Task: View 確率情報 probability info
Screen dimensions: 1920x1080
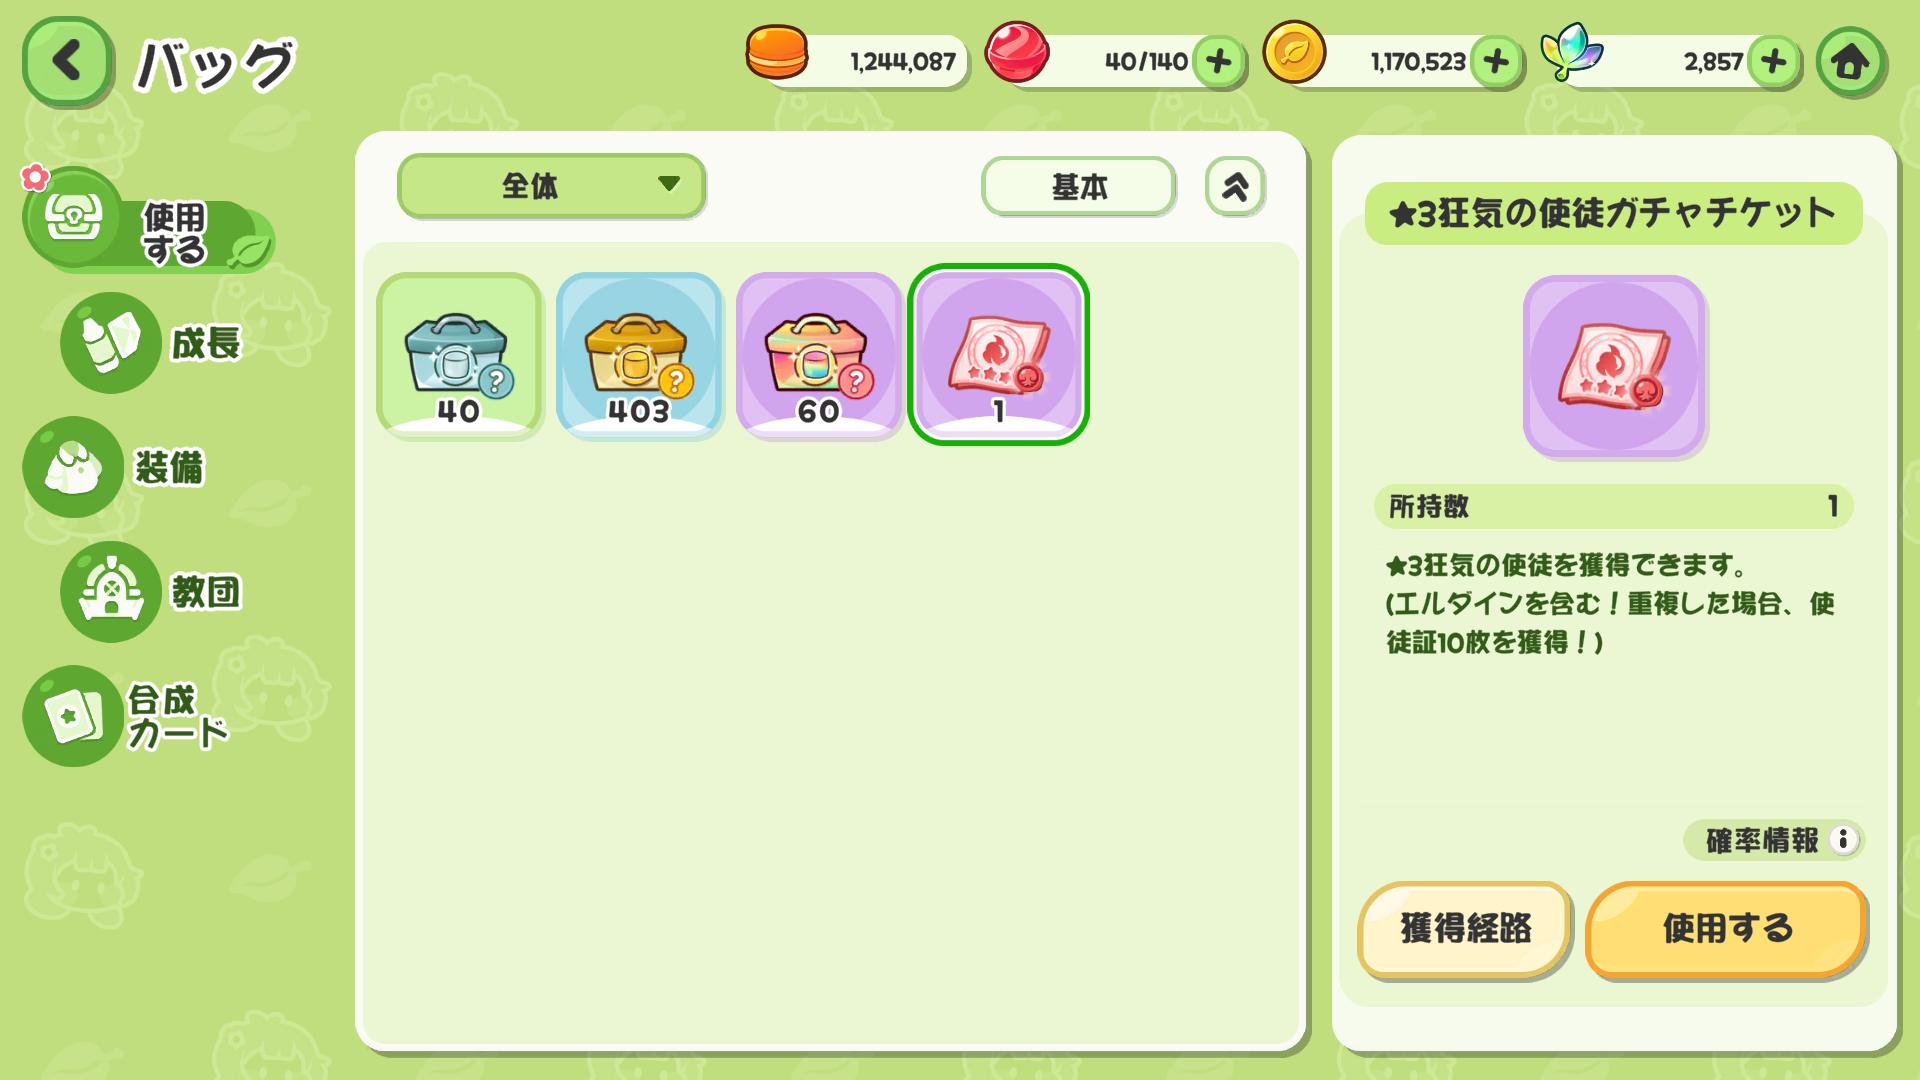Action: point(1773,840)
